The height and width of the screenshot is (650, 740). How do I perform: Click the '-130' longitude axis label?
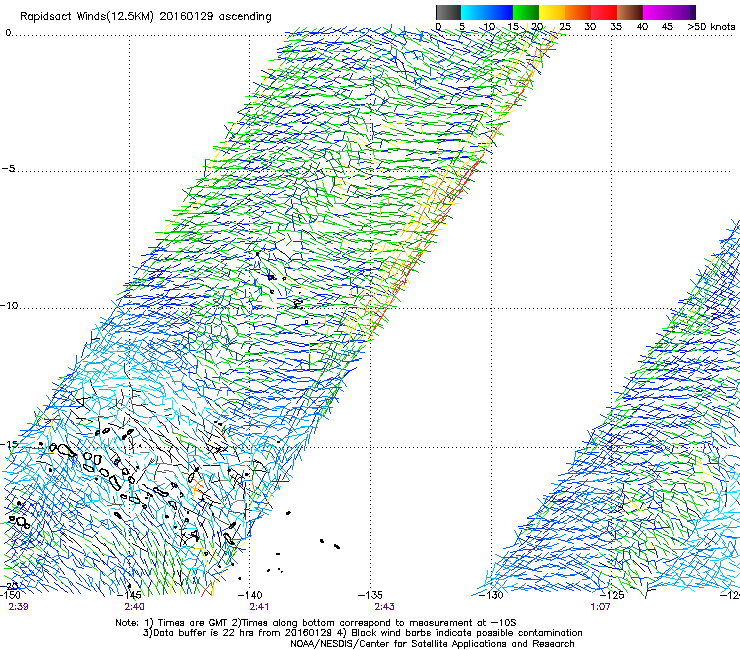point(491,595)
